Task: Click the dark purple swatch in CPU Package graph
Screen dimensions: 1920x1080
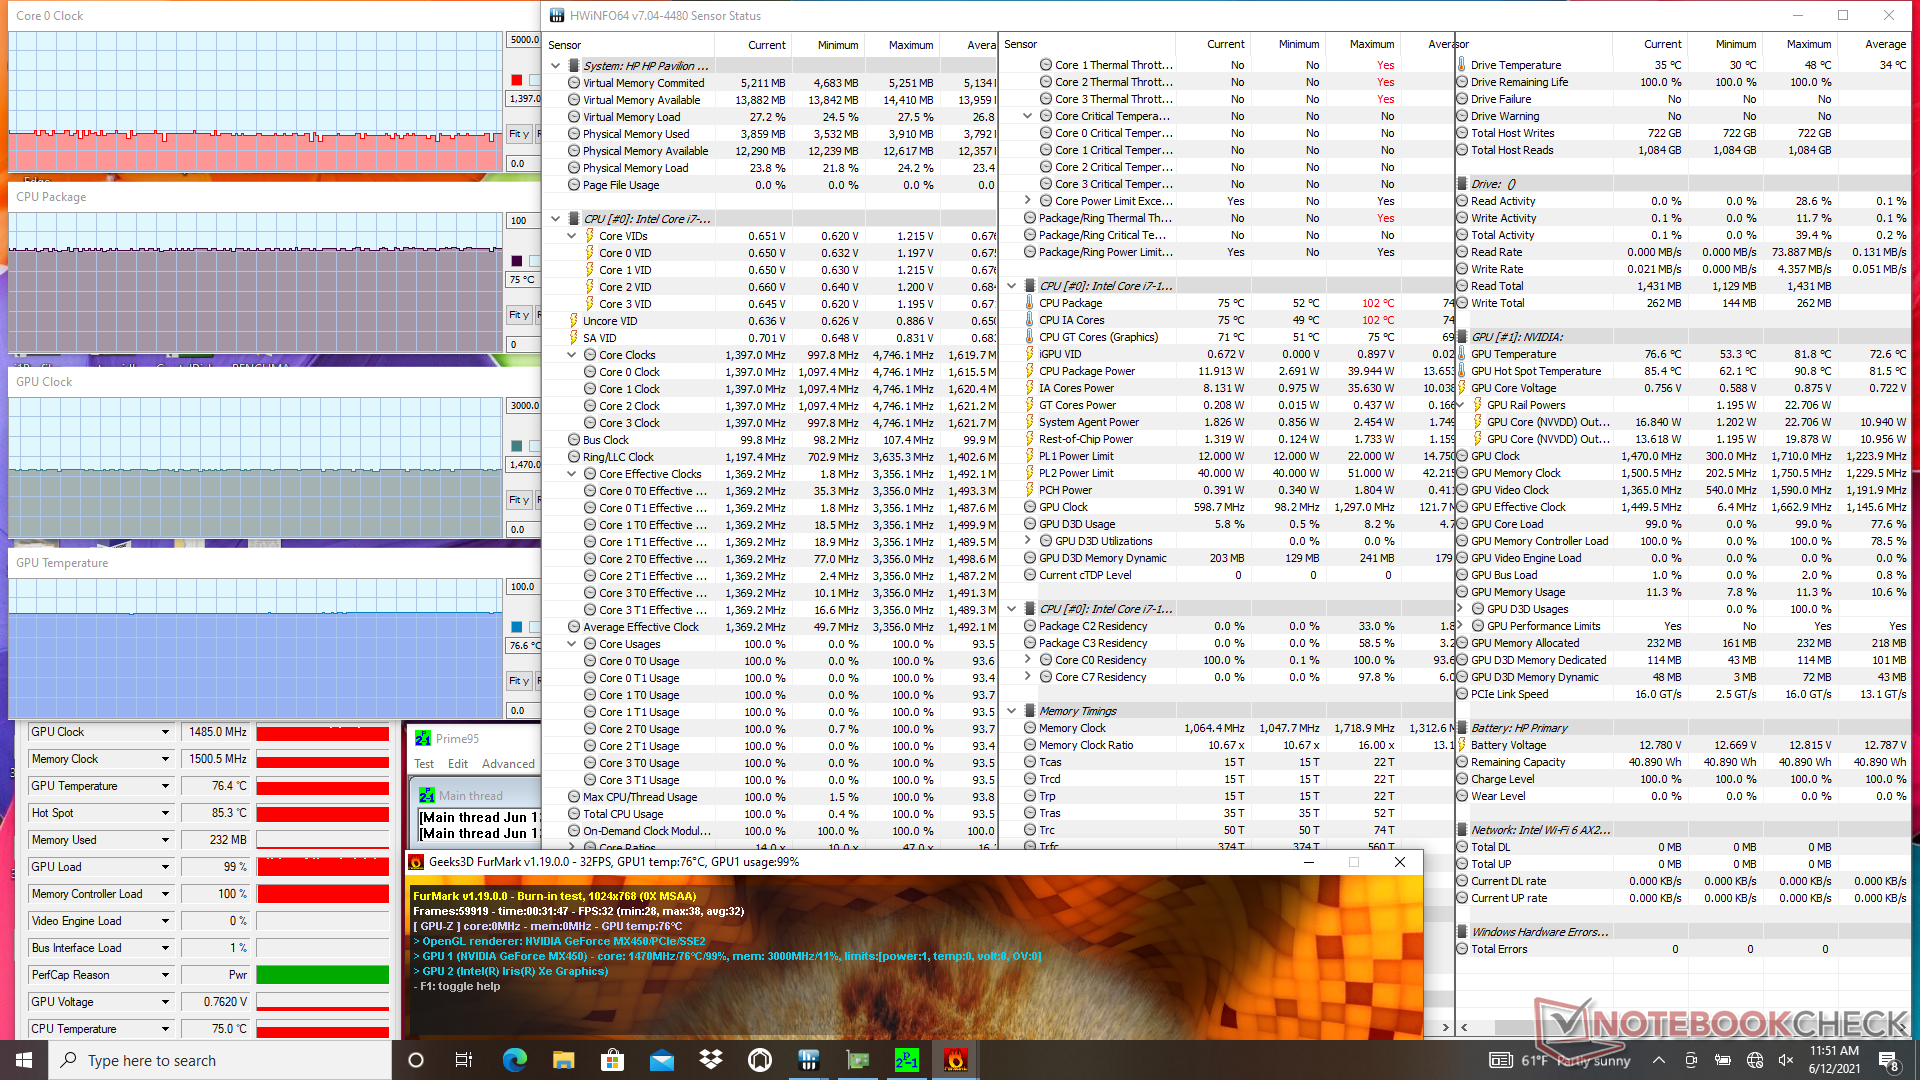Action: [x=516, y=261]
